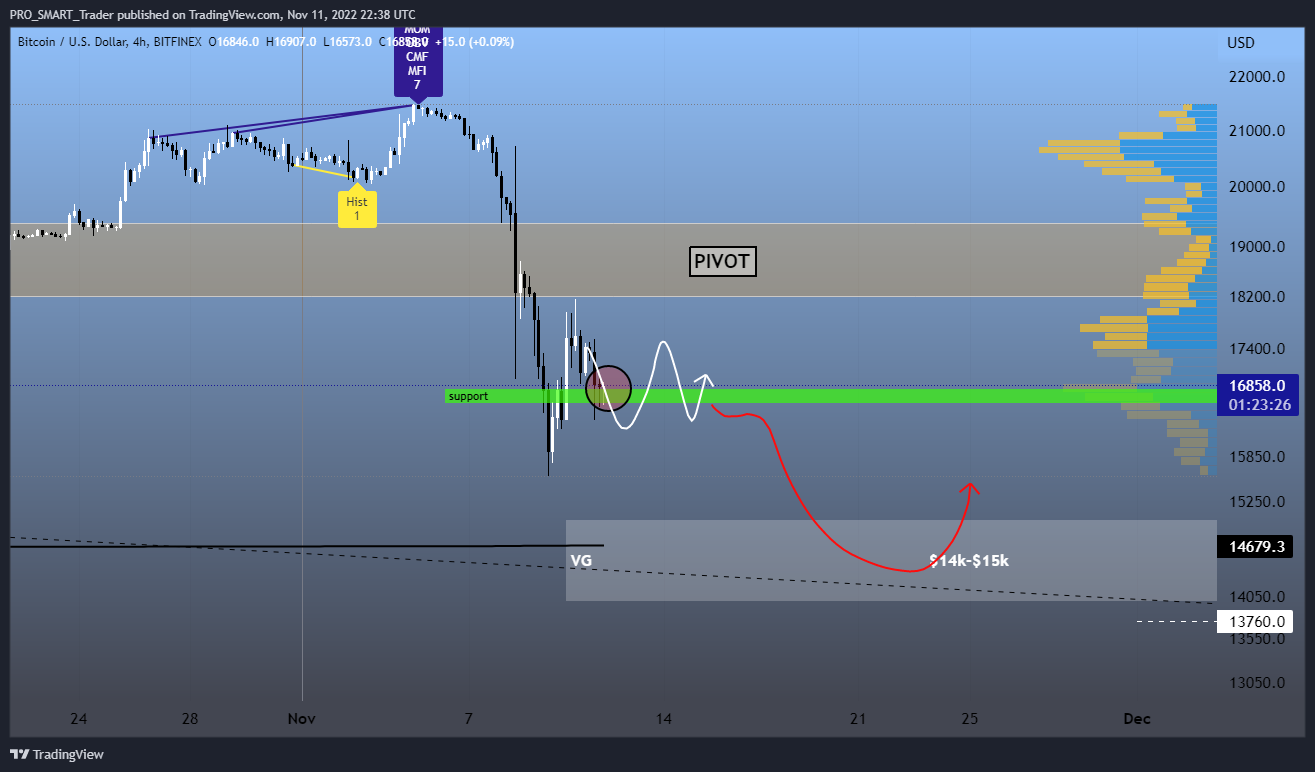Click the 17400.0 price axis value
The width and height of the screenshot is (1315, 772).
[x=1256, y=348]
